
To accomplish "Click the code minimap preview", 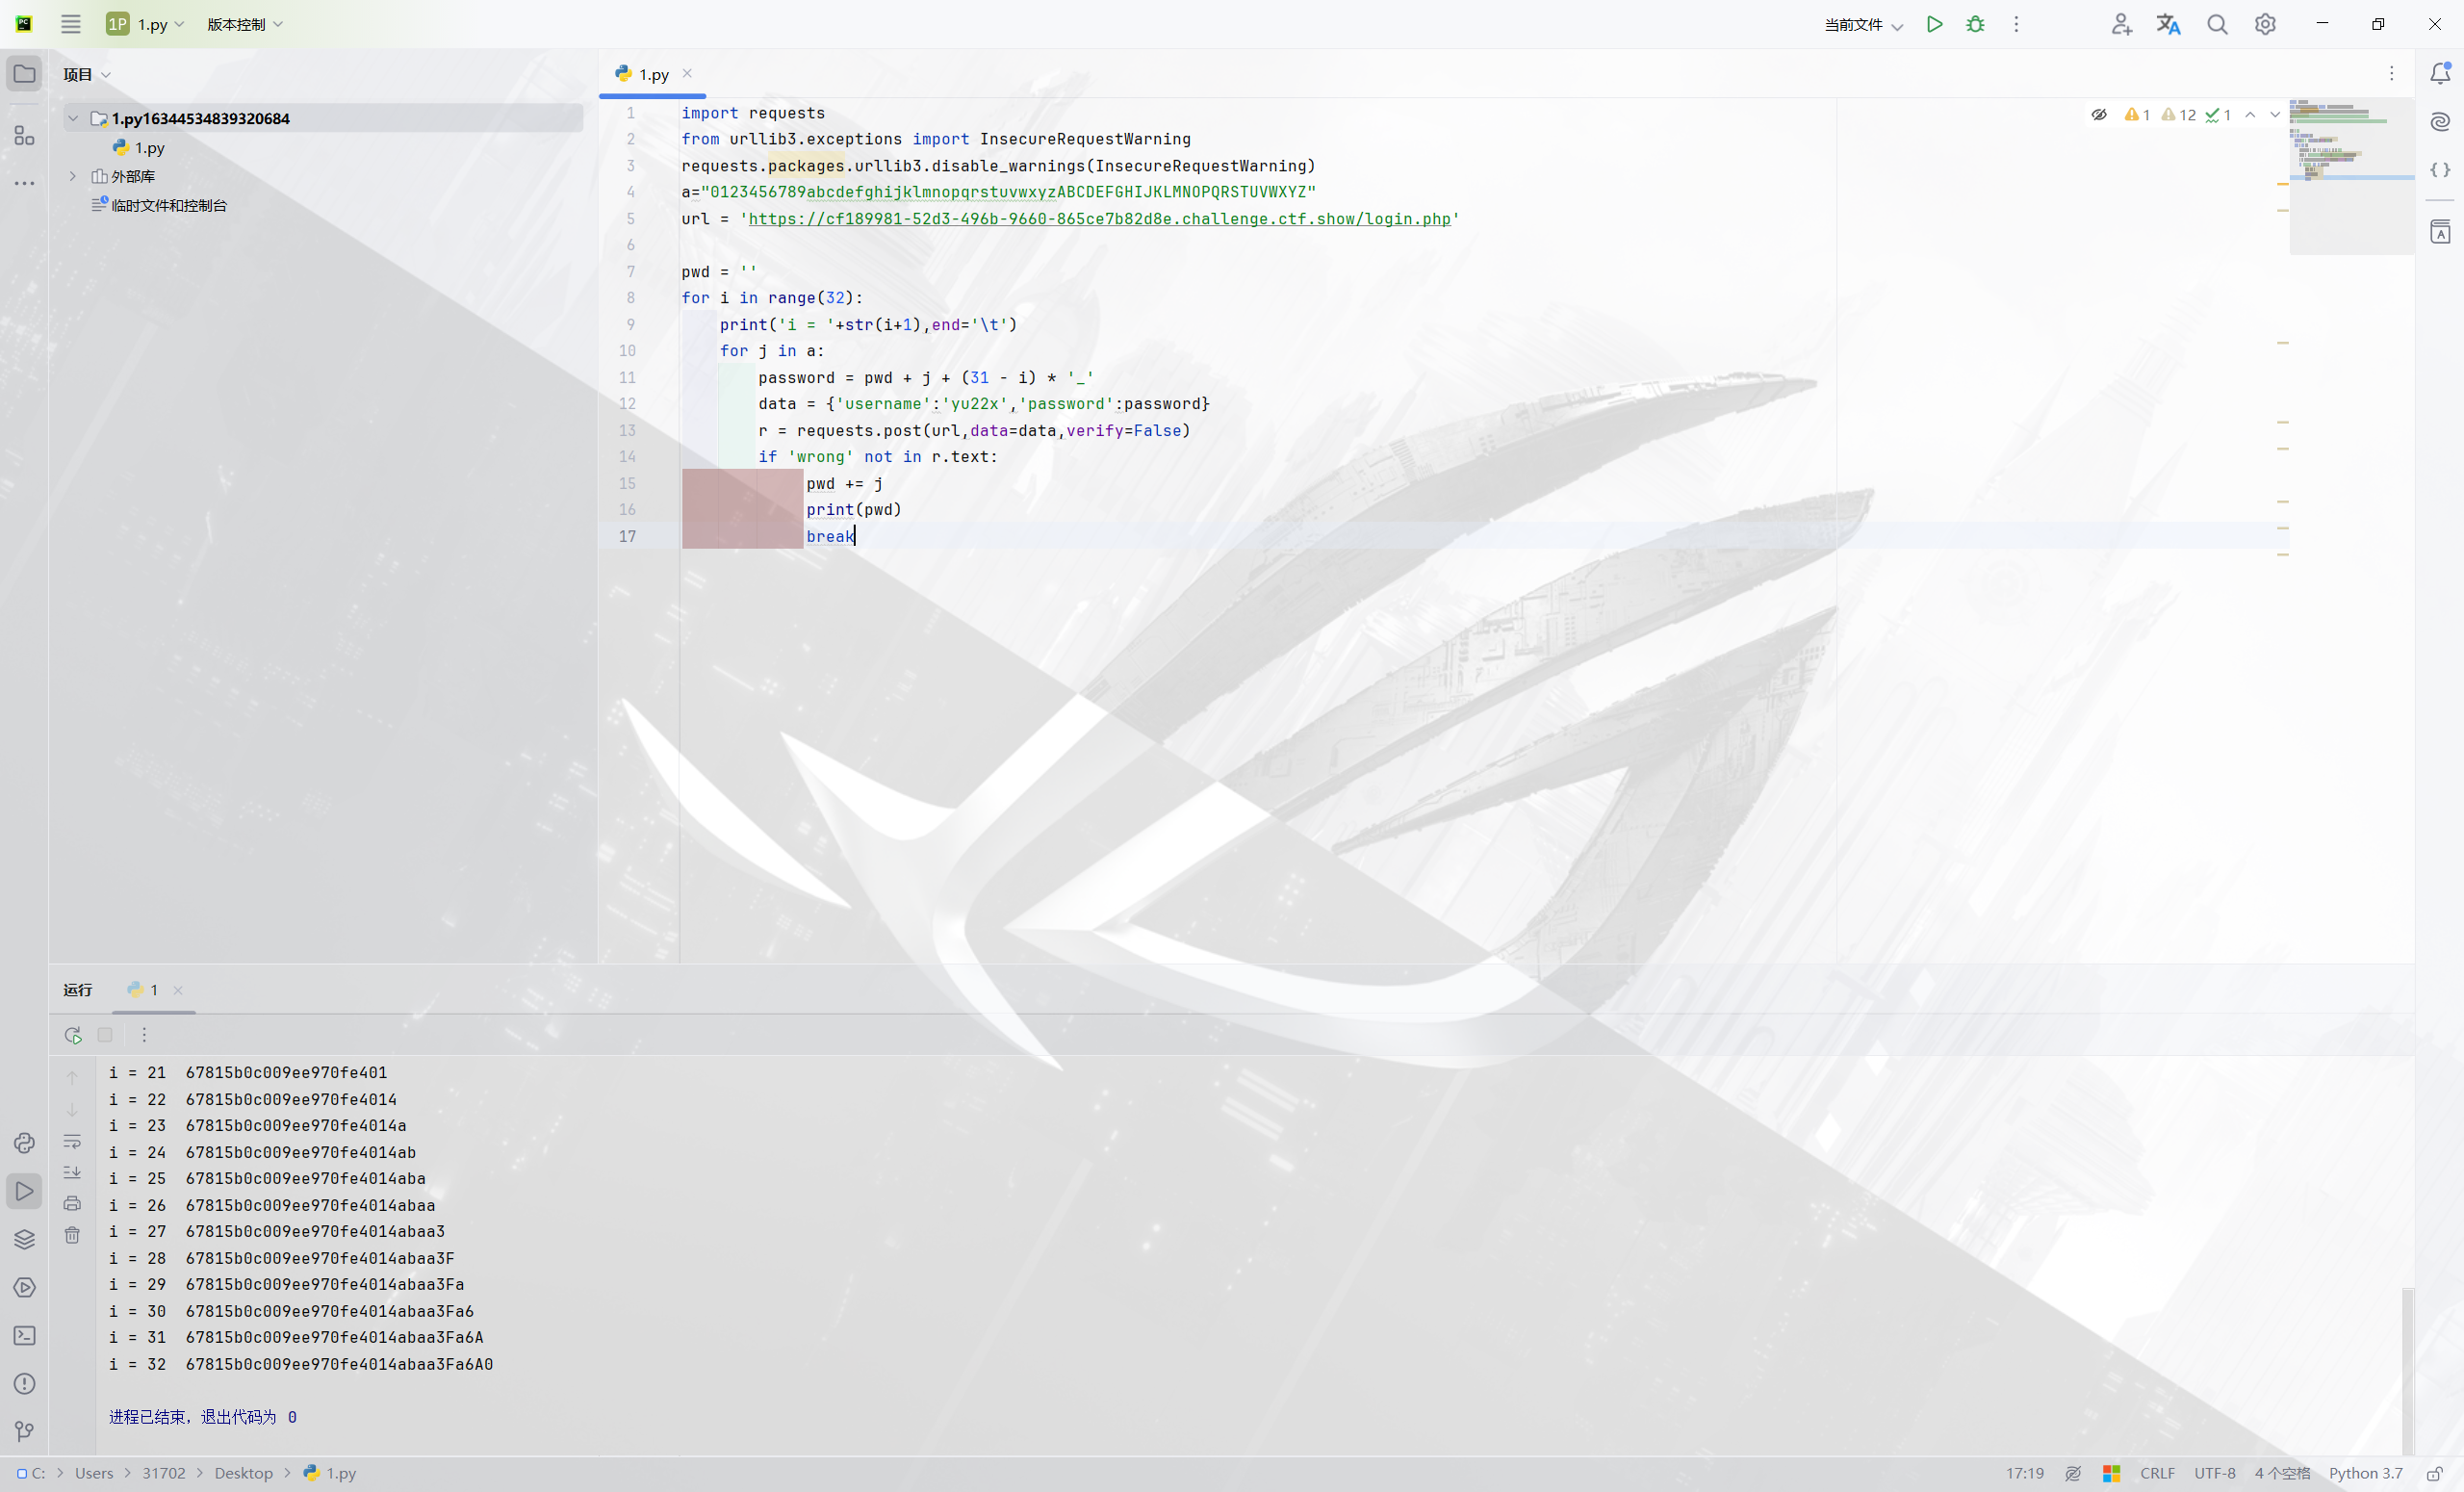I will coord(2351,176).
